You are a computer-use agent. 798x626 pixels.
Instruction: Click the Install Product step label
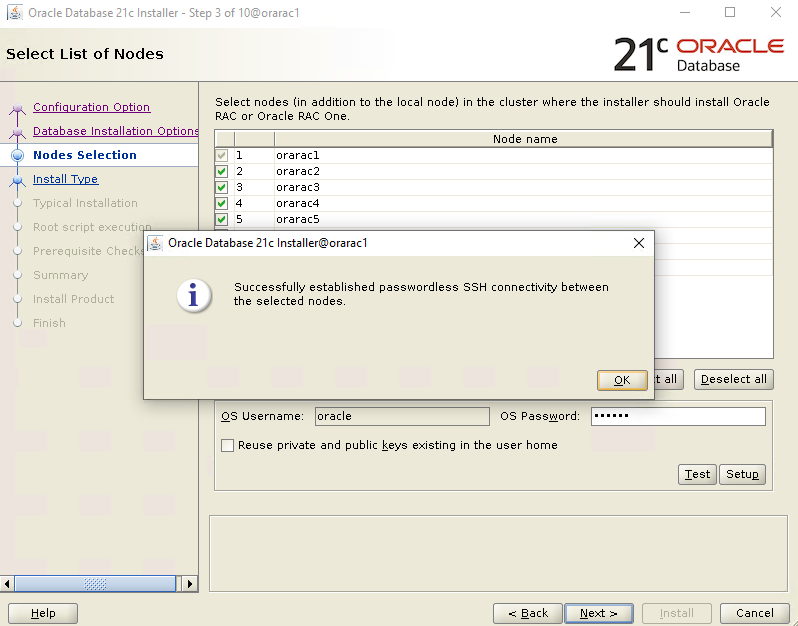click(73, 299)
